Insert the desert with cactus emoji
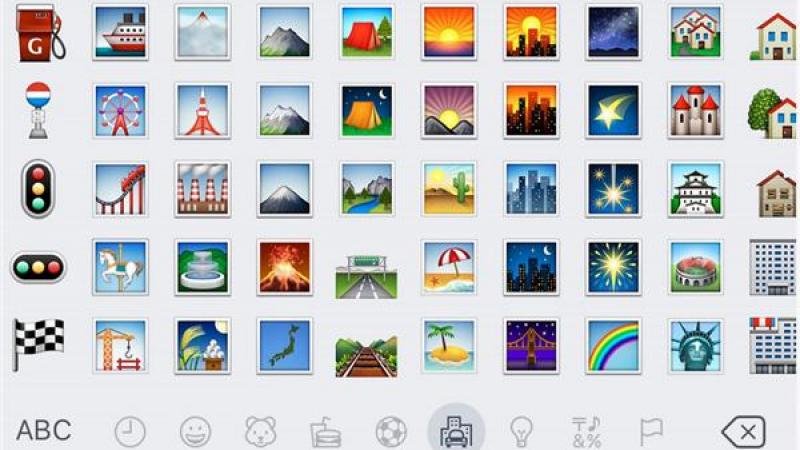Screen dimensions: 800x450 click(x=449, y=189)
